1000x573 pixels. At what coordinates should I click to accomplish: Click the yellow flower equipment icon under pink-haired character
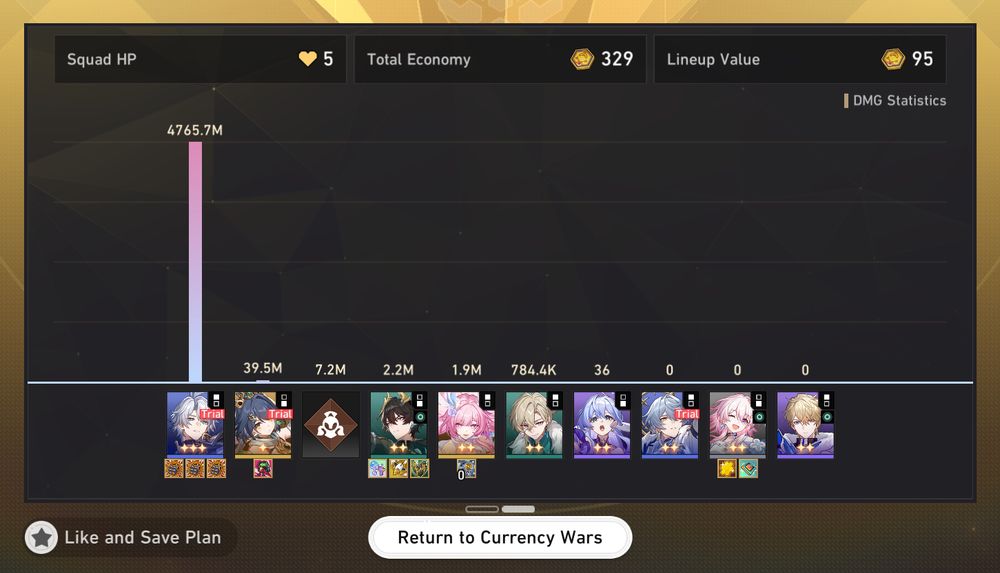(727, 468)
